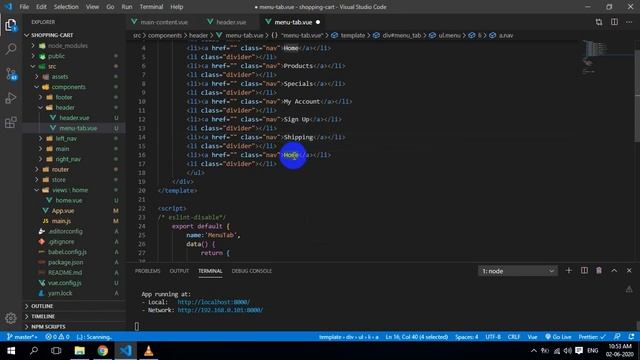Close the terminal panel
Screen dimensions: 640x360
pyautogui.click(x=629, y=271)
